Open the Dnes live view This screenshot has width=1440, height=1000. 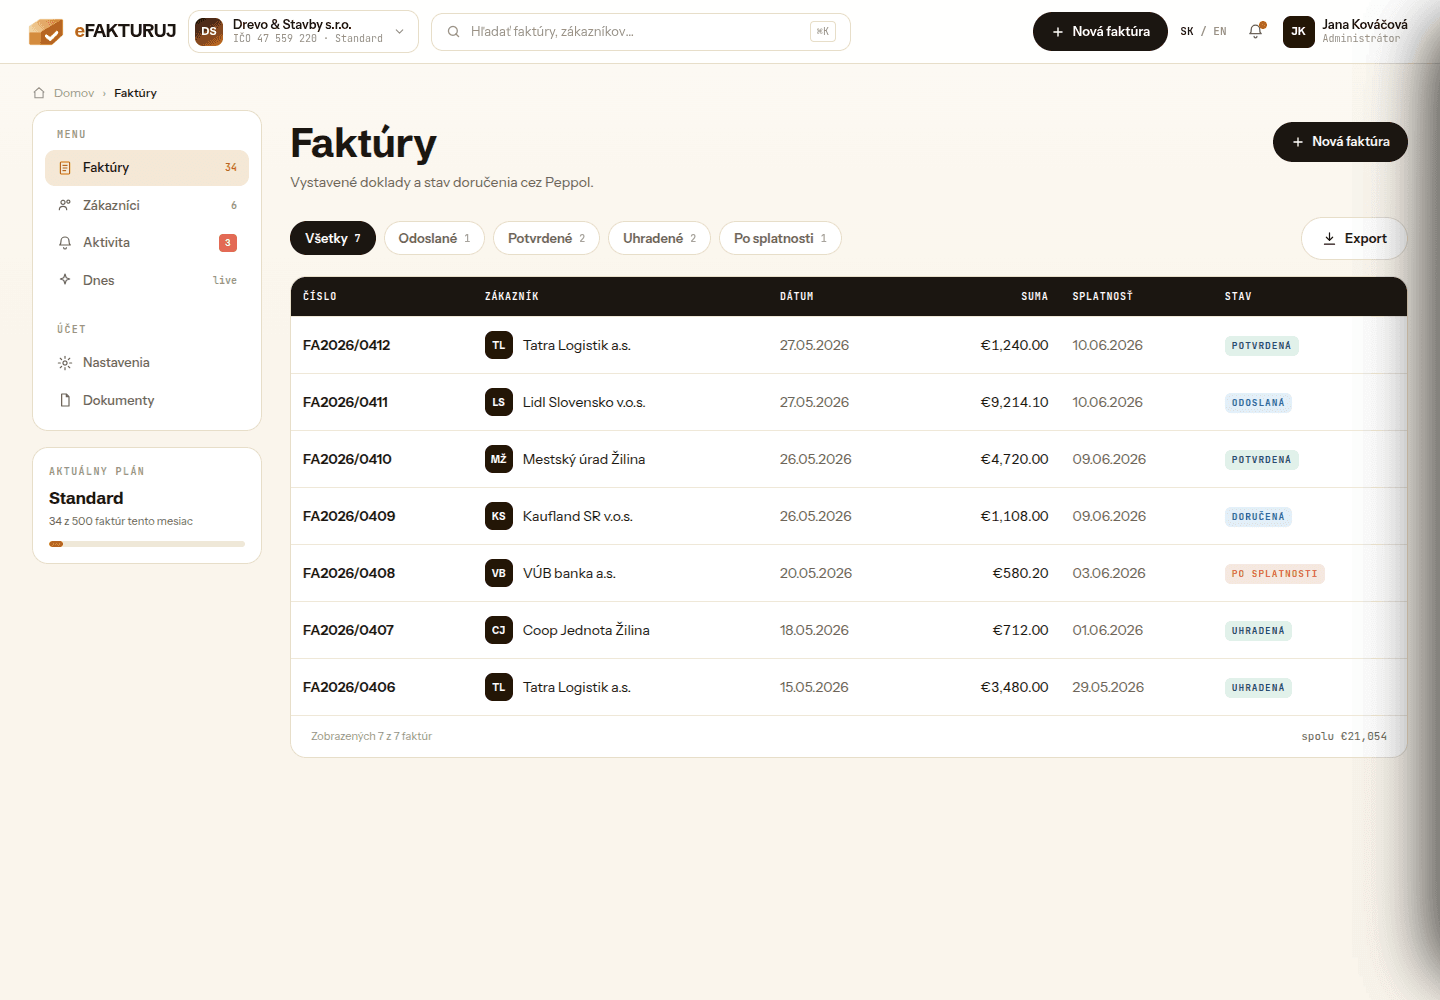pyautogui.click(x=147, y=280)
